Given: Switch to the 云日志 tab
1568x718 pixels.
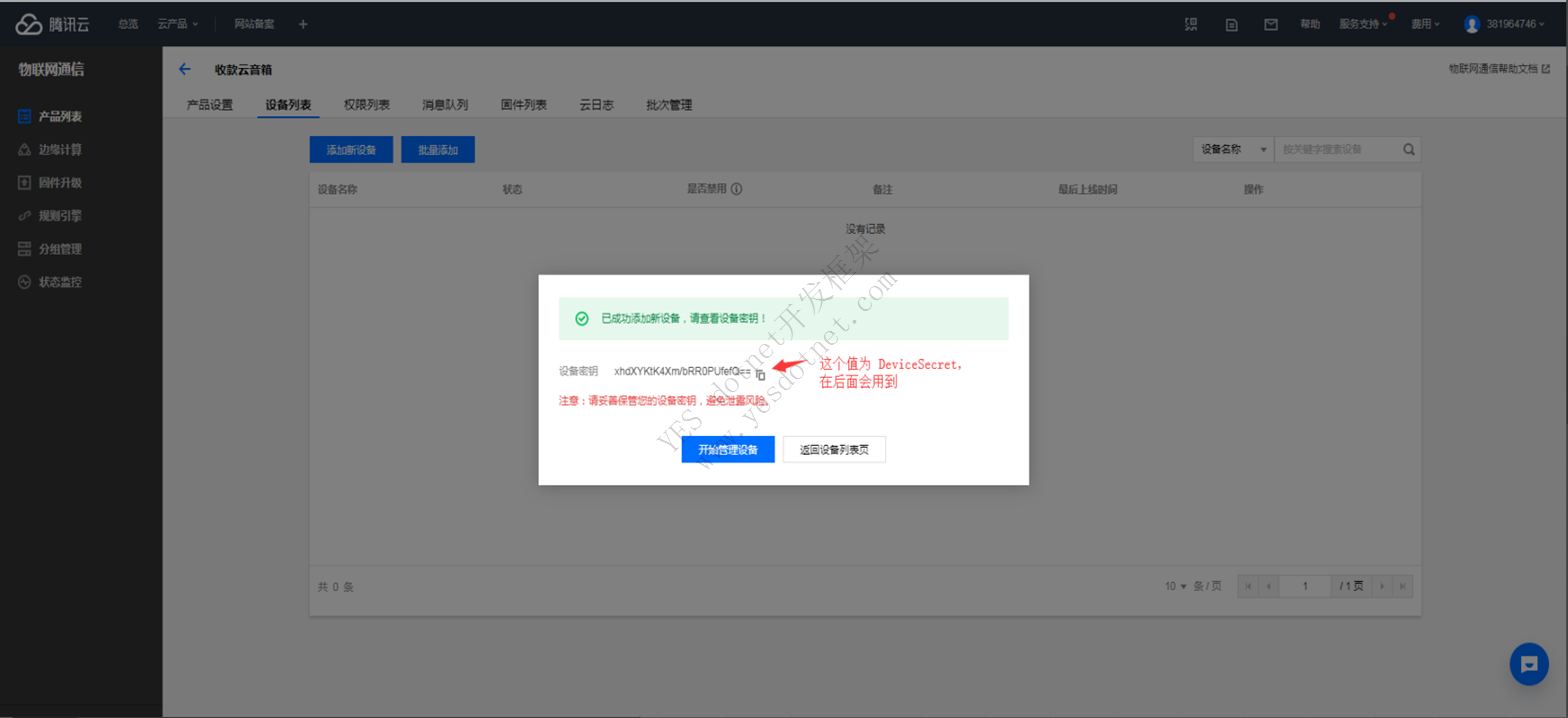Looking at the screenshot, I should point(596,105).
